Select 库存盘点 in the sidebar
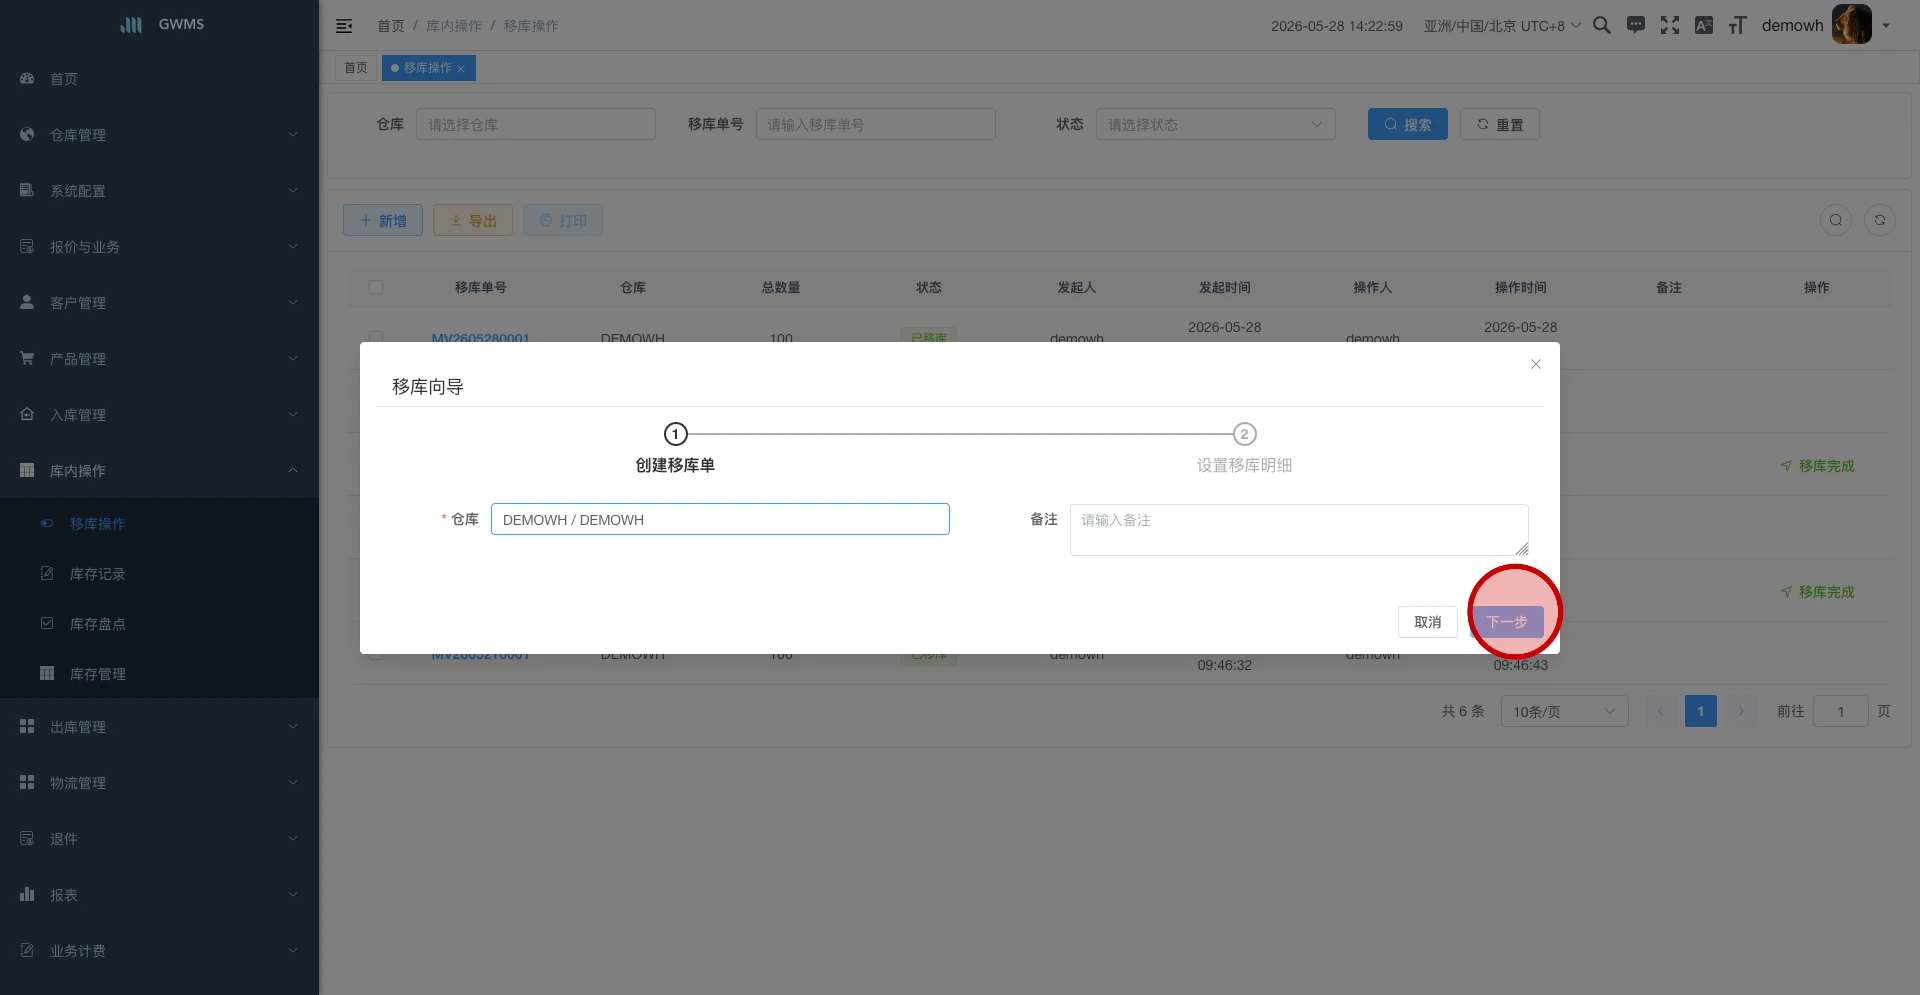The width and height of the screenshot is (1920, 995). pos(160,624)
